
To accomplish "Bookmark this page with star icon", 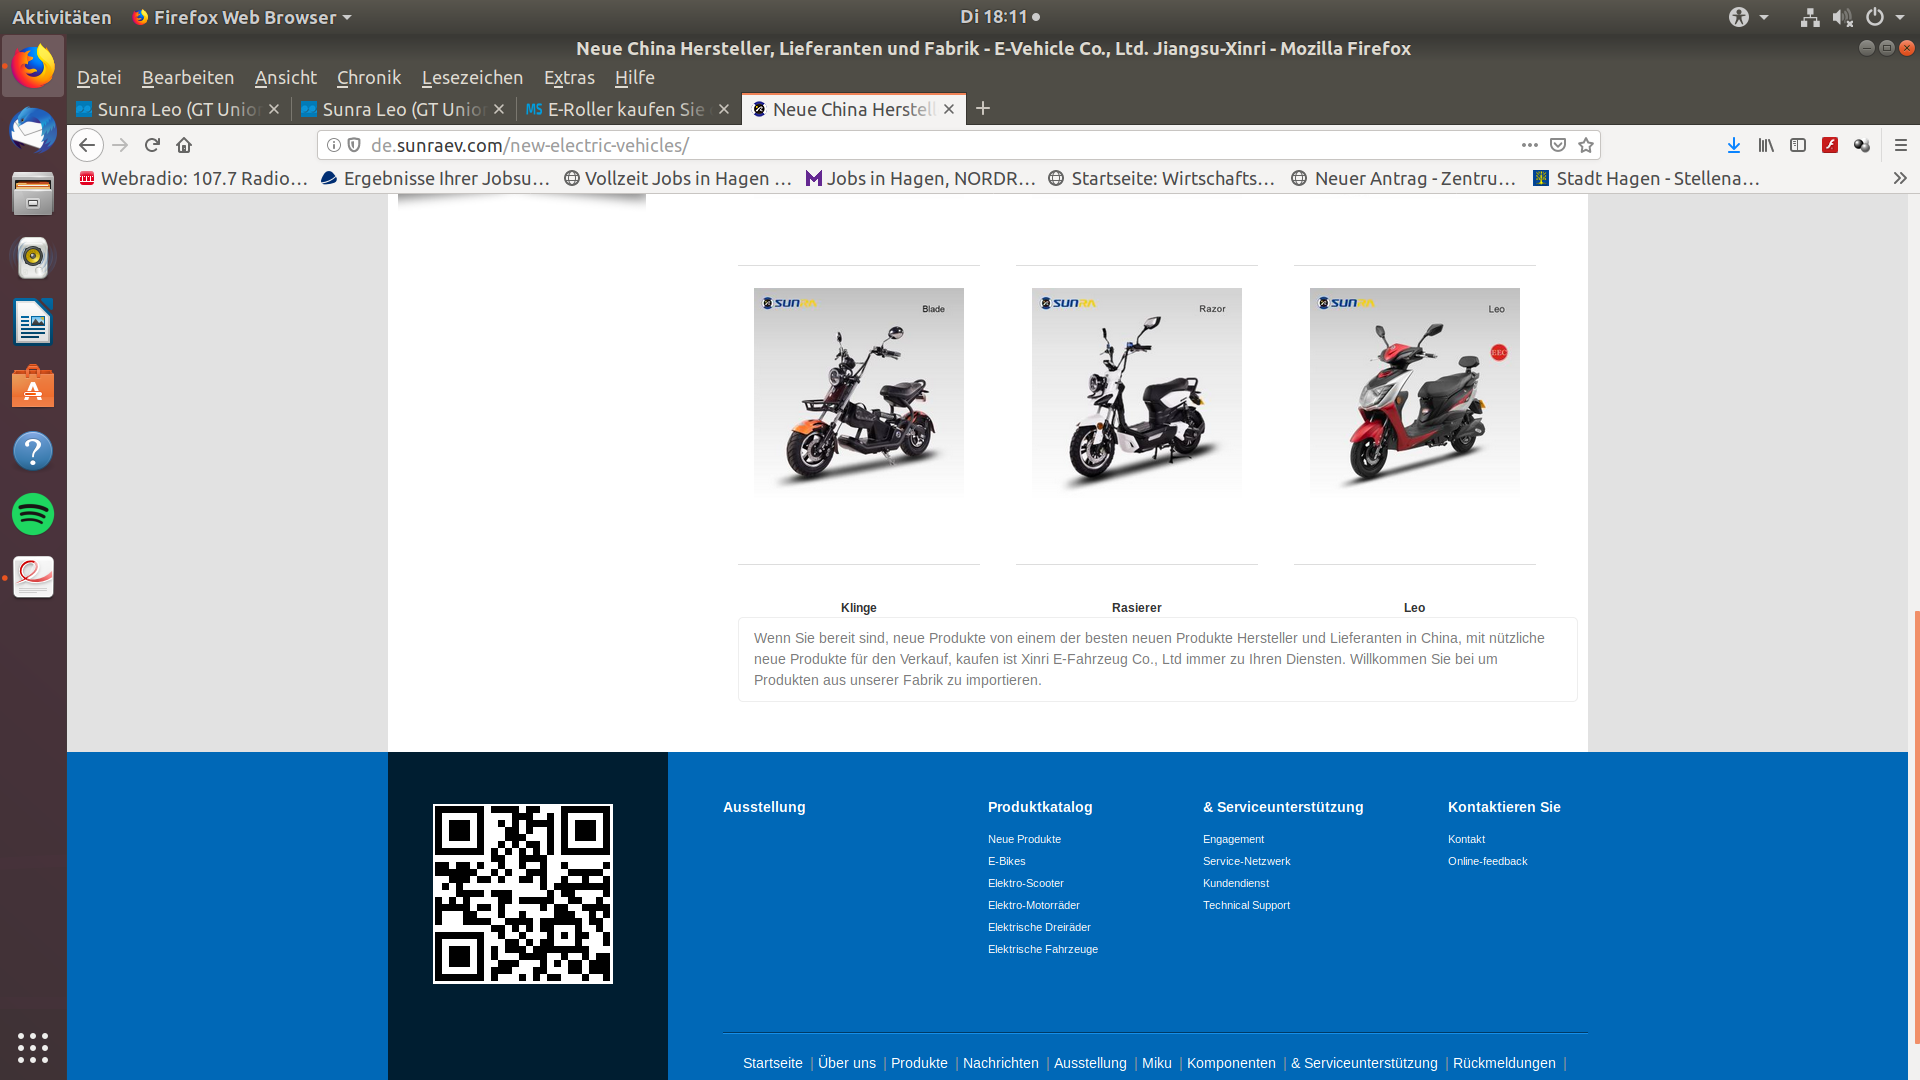I will coord(1586,145).
